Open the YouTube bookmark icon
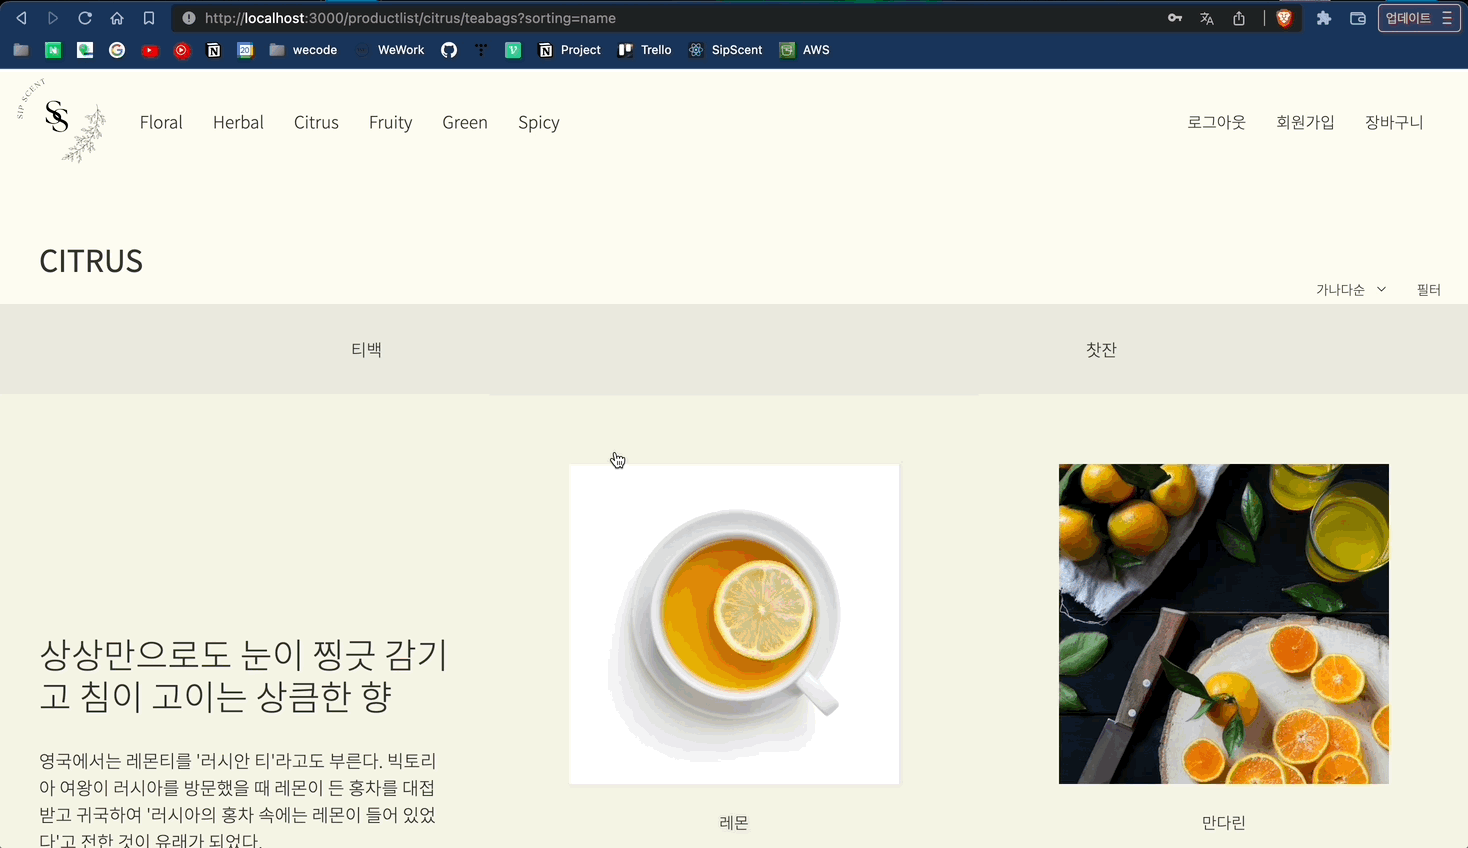 [x=150, y=50]
